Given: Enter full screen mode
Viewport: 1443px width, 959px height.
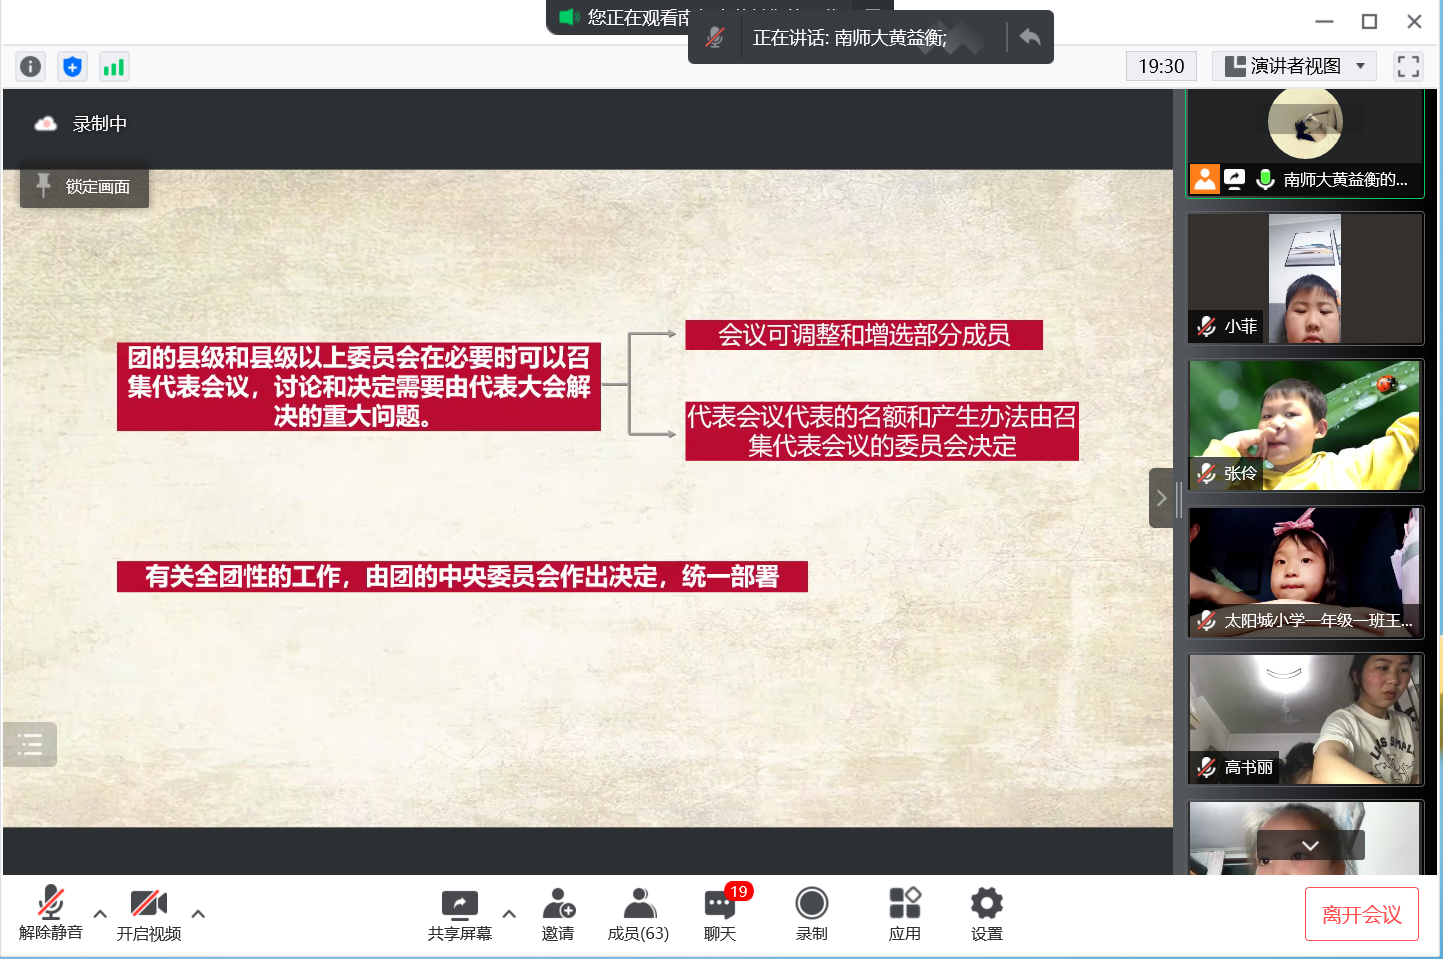Looking at the screenshot, I should 1408,67.
